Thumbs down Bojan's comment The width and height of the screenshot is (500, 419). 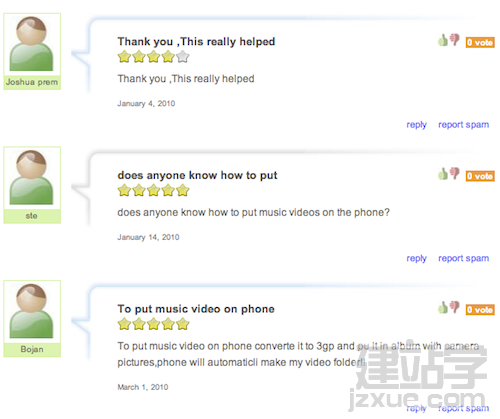454,307
